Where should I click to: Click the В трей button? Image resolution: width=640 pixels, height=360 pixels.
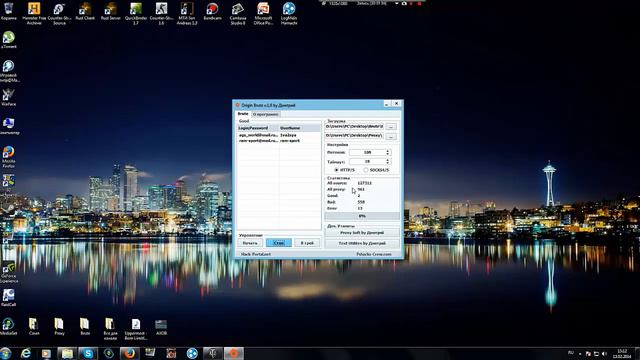point(307,243)
